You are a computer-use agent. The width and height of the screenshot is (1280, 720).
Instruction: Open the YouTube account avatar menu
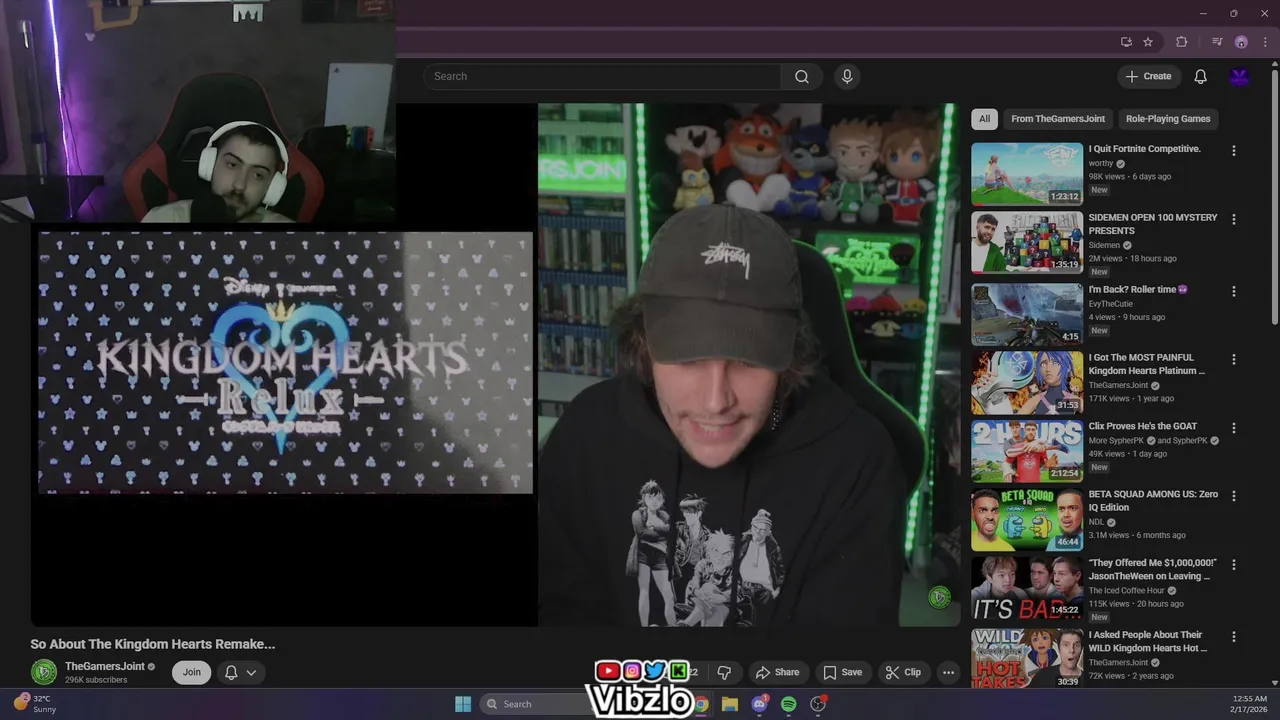point(1240,76)
